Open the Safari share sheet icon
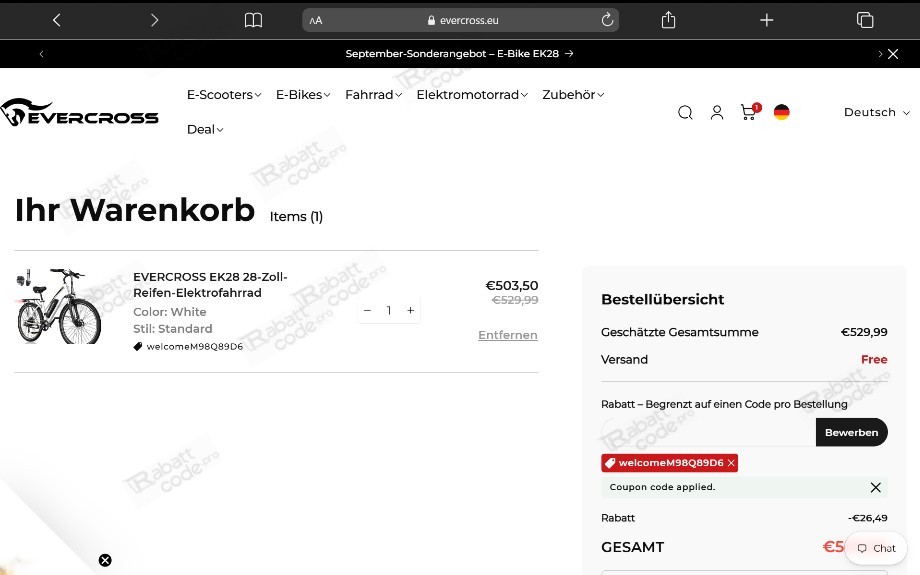 [668, 20]
